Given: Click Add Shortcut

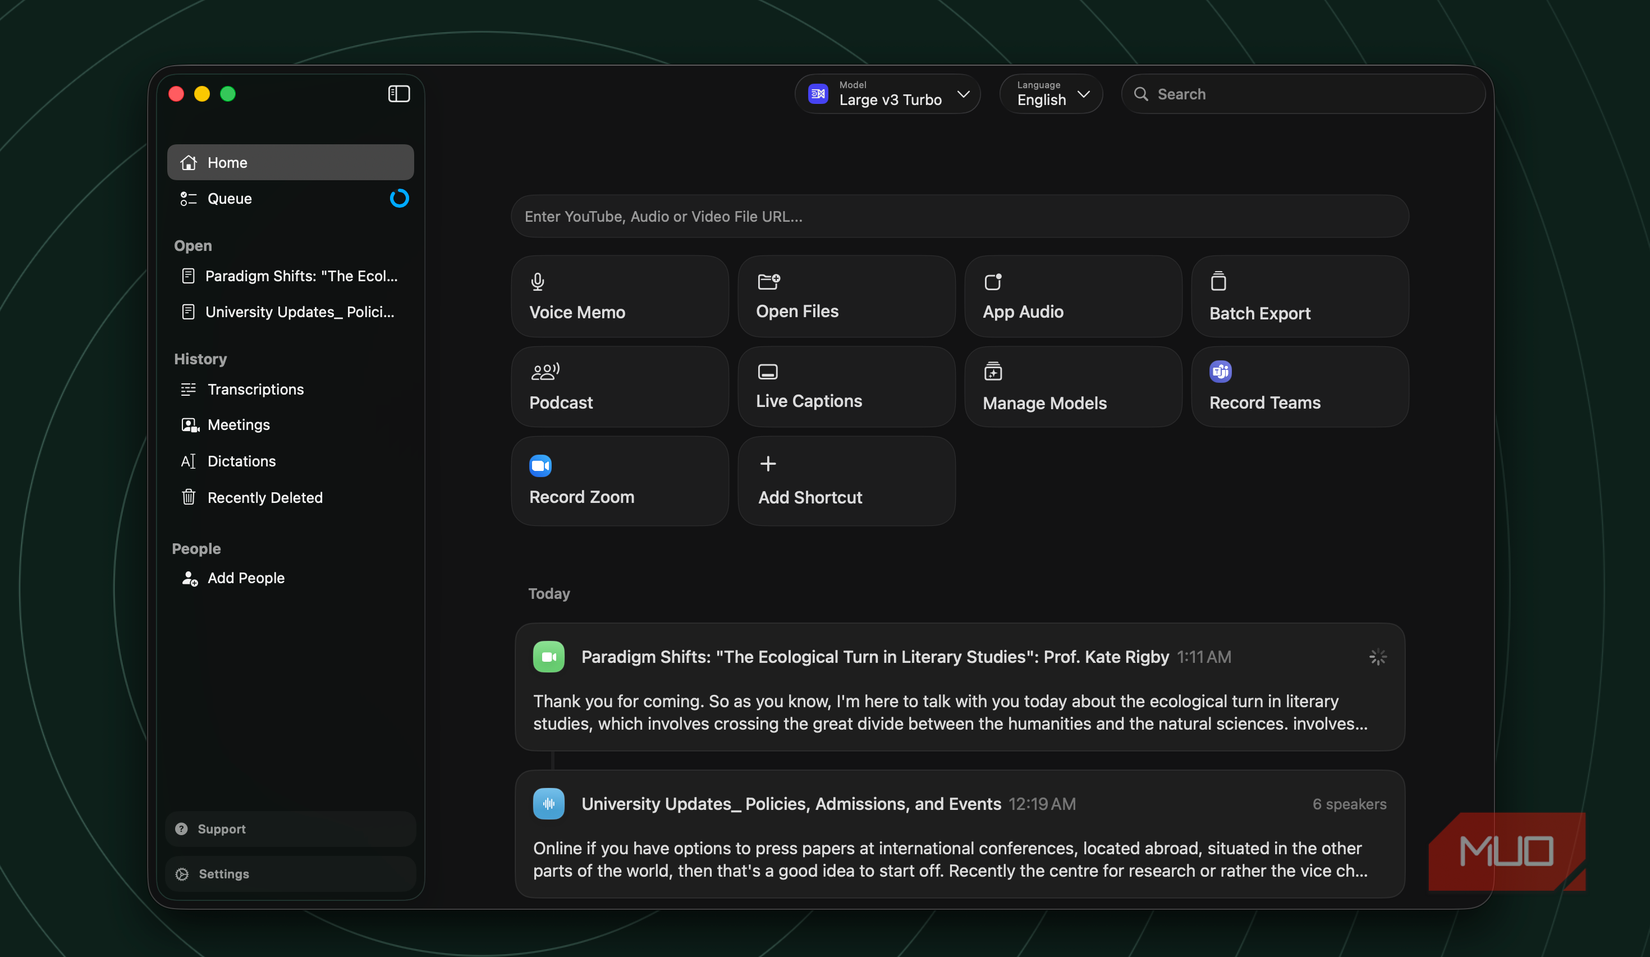Looking at the screenshot, I should coord(847,481).
